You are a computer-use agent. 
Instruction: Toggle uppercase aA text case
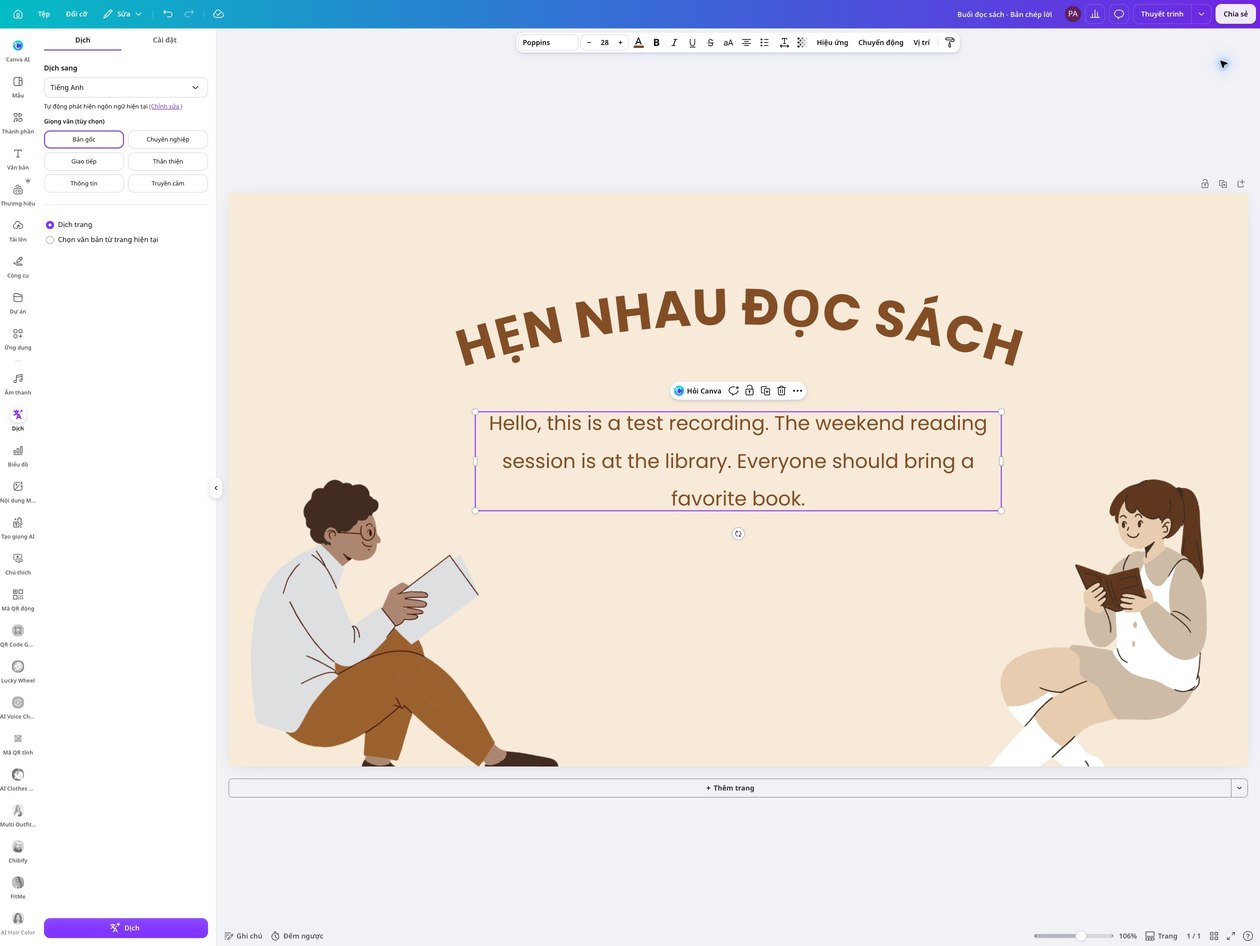728,43
